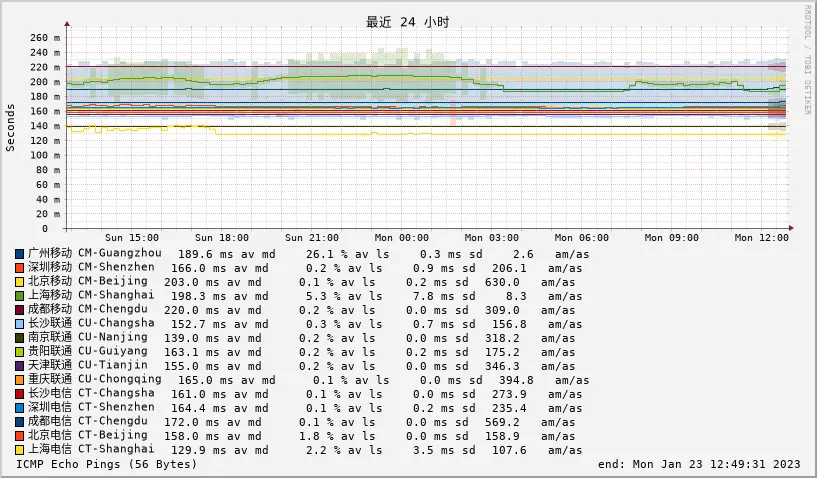The width and height of the screenshot is (817, 478).
Task: Click the orange swatch for CU-Chongqing
Action: pos(20,380)
